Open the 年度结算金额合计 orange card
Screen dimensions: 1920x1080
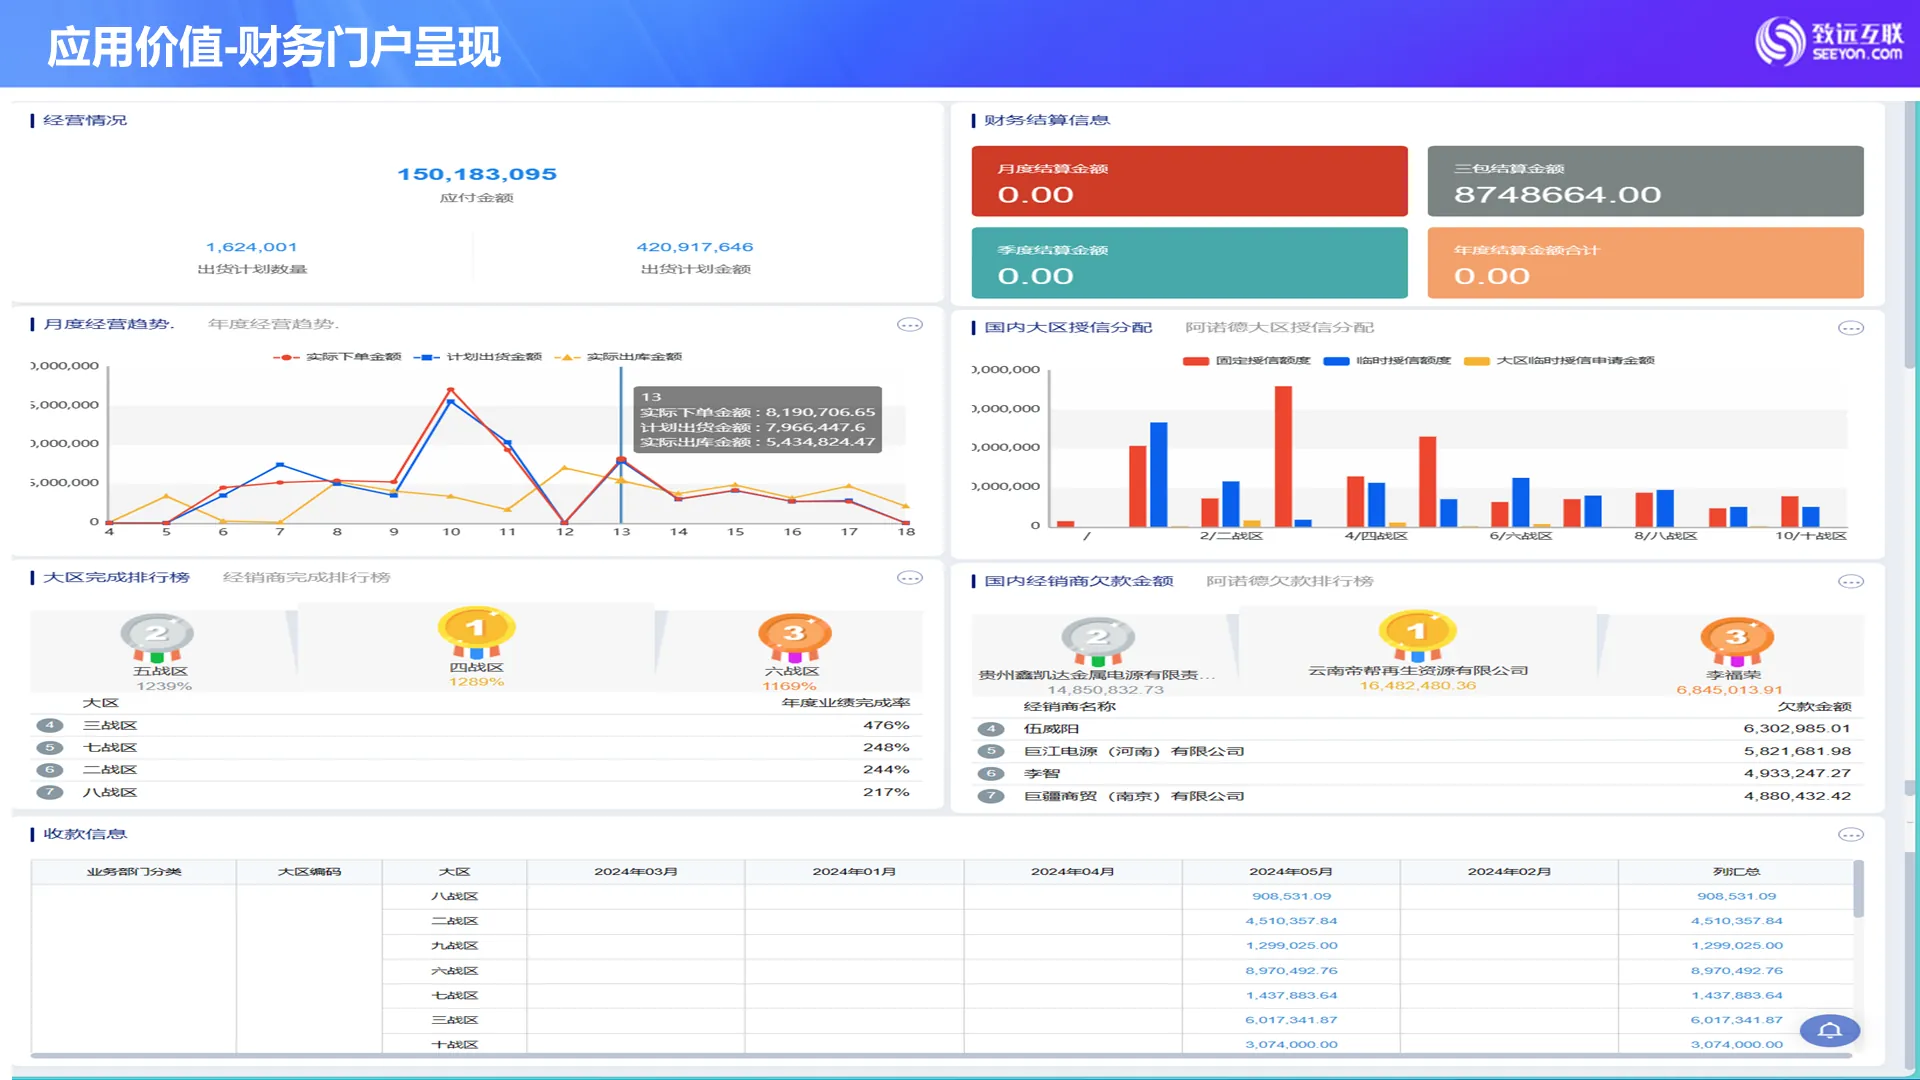coord(1645,263)
